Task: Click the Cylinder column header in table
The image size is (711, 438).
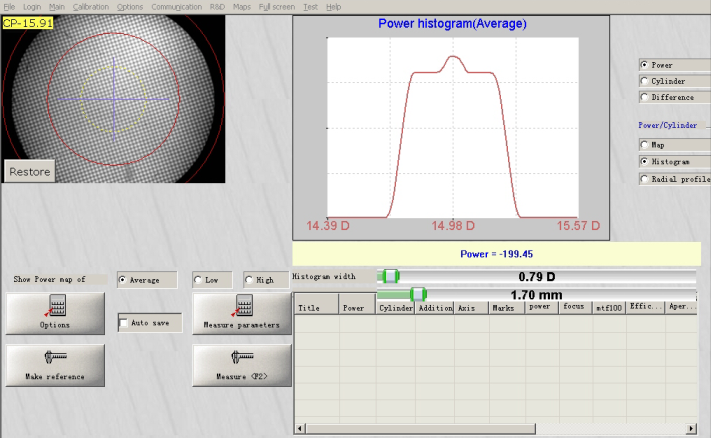Action: [x=396, y=309]
